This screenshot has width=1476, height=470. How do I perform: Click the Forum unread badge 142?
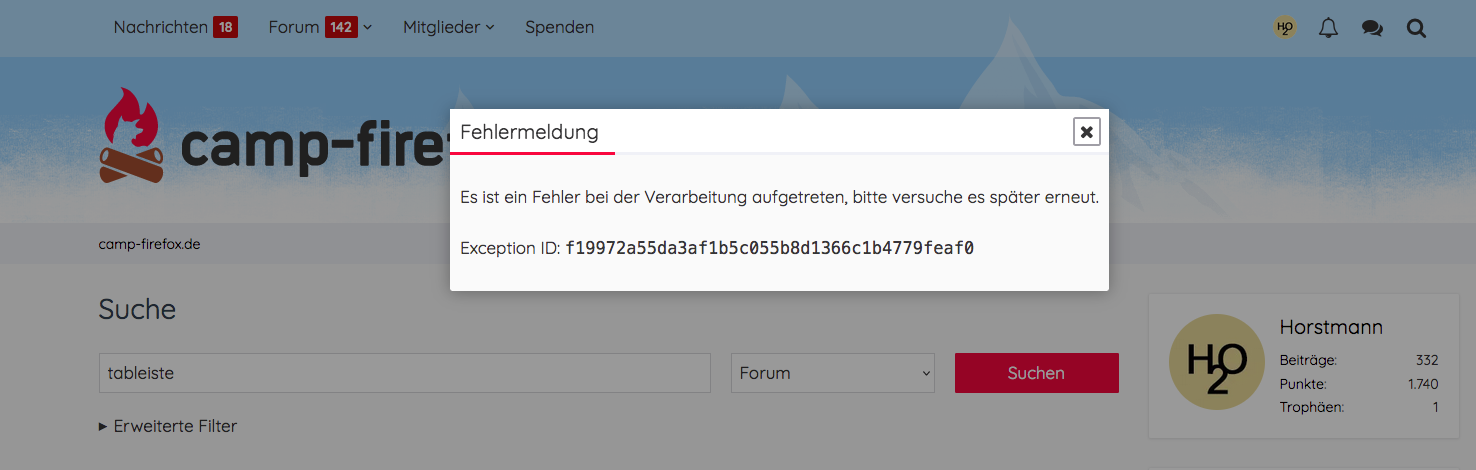click(341, 27)
